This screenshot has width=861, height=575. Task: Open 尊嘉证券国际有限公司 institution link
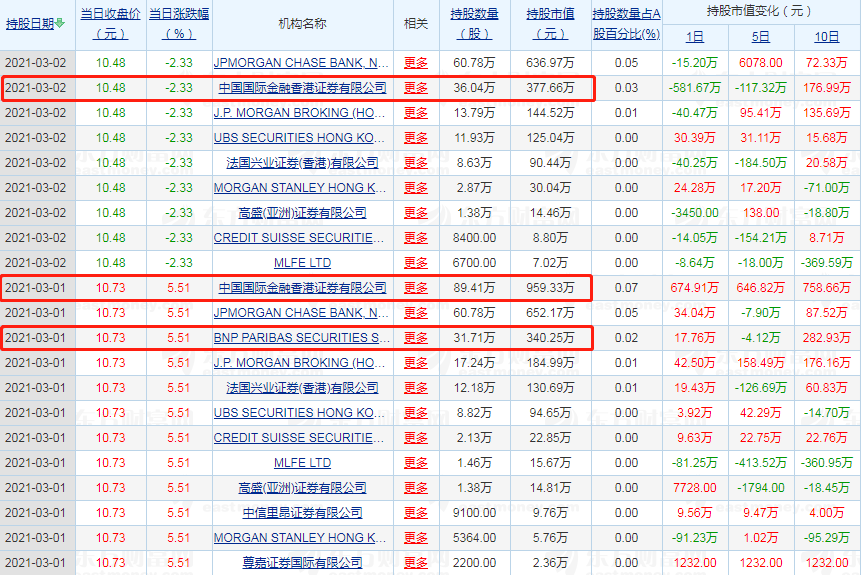pos(303,562)
